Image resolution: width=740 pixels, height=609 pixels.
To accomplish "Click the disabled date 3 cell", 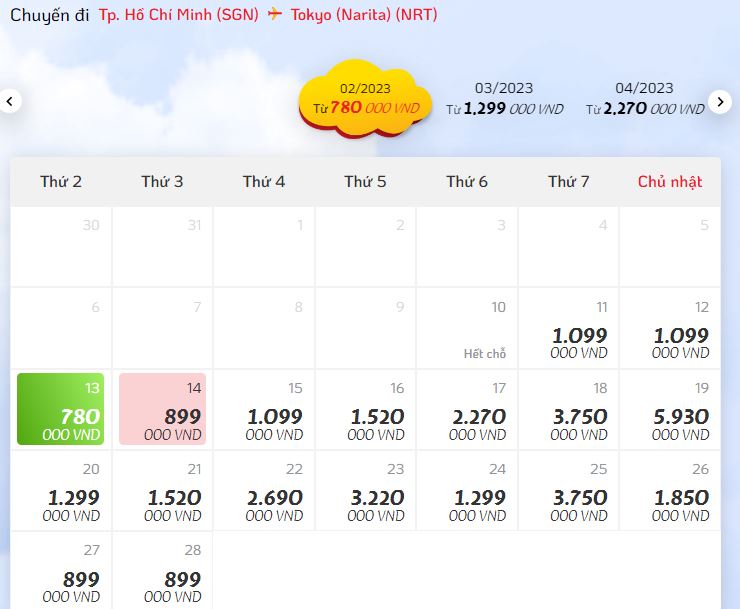I will 467,246.
